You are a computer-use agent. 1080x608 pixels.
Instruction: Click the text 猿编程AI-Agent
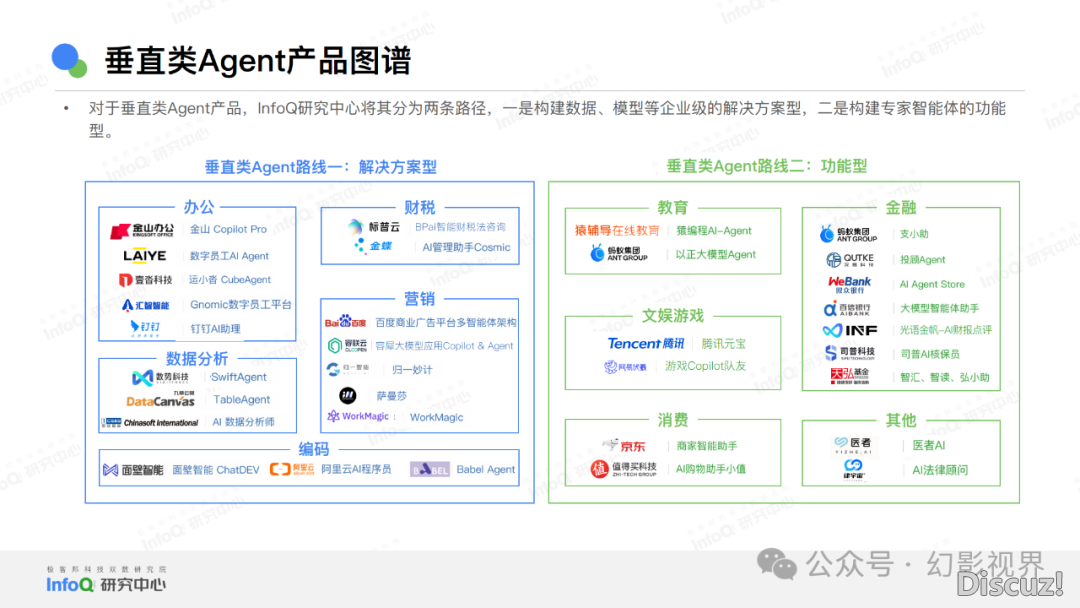coord(714,231)
